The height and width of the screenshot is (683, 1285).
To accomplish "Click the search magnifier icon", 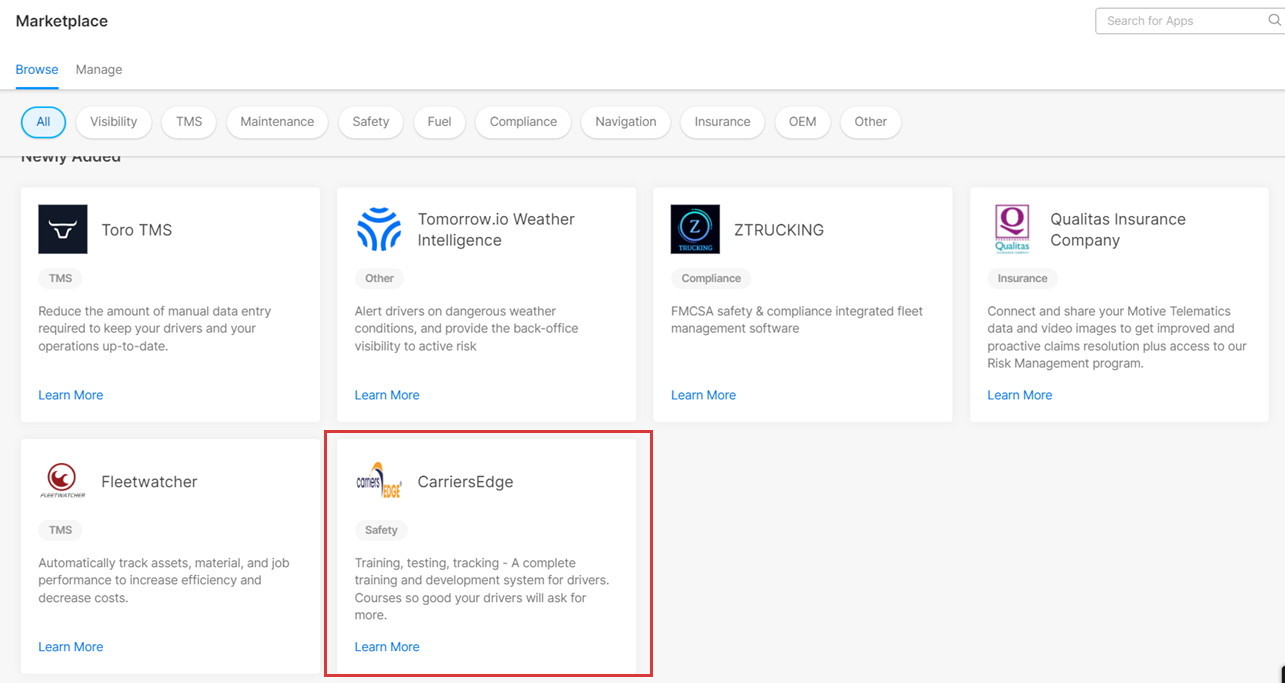I will coord(1275,20).
